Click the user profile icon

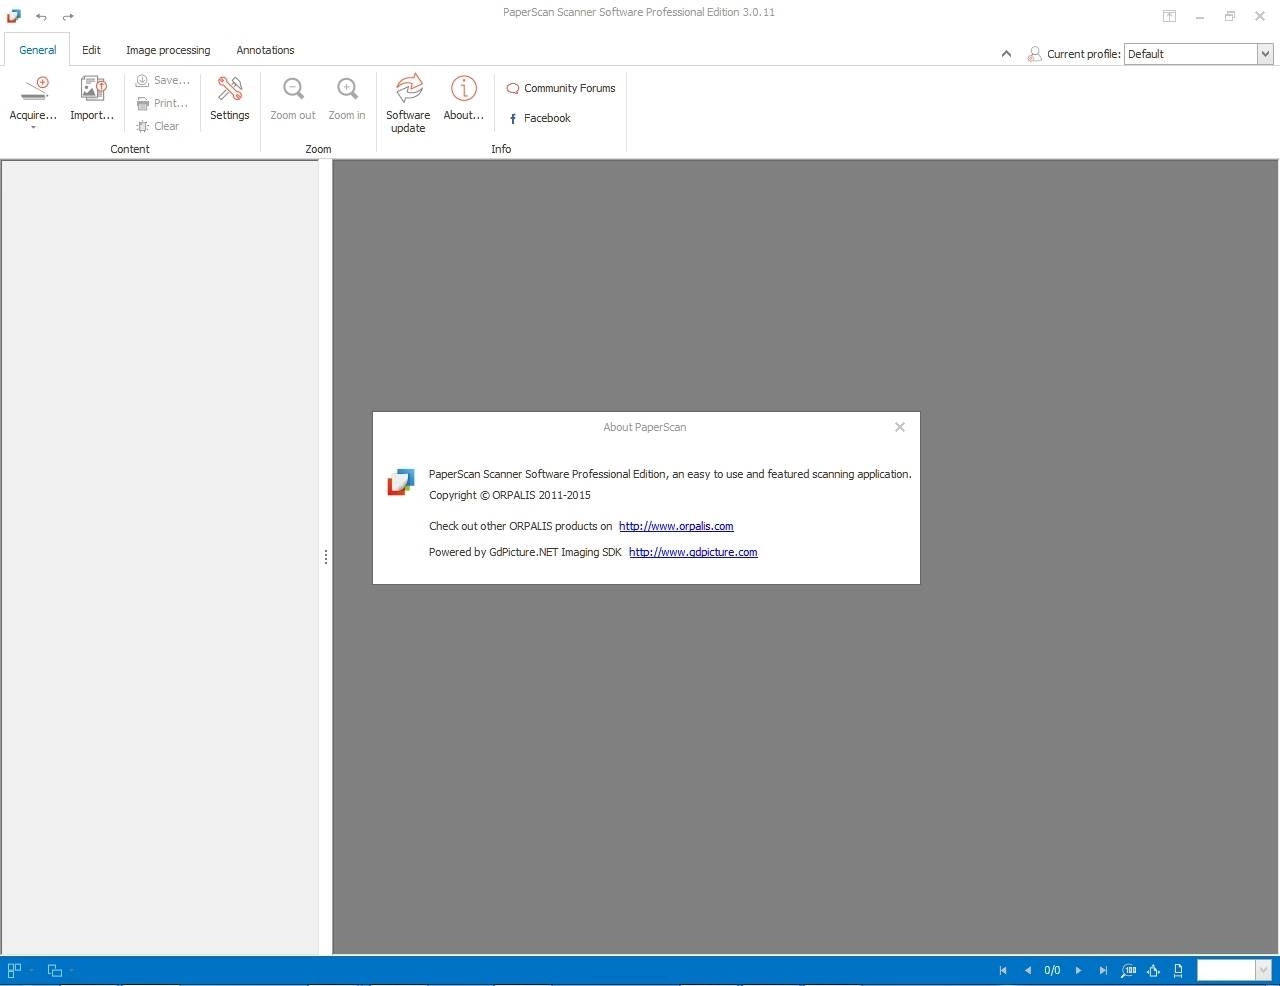coord(1034,54)
